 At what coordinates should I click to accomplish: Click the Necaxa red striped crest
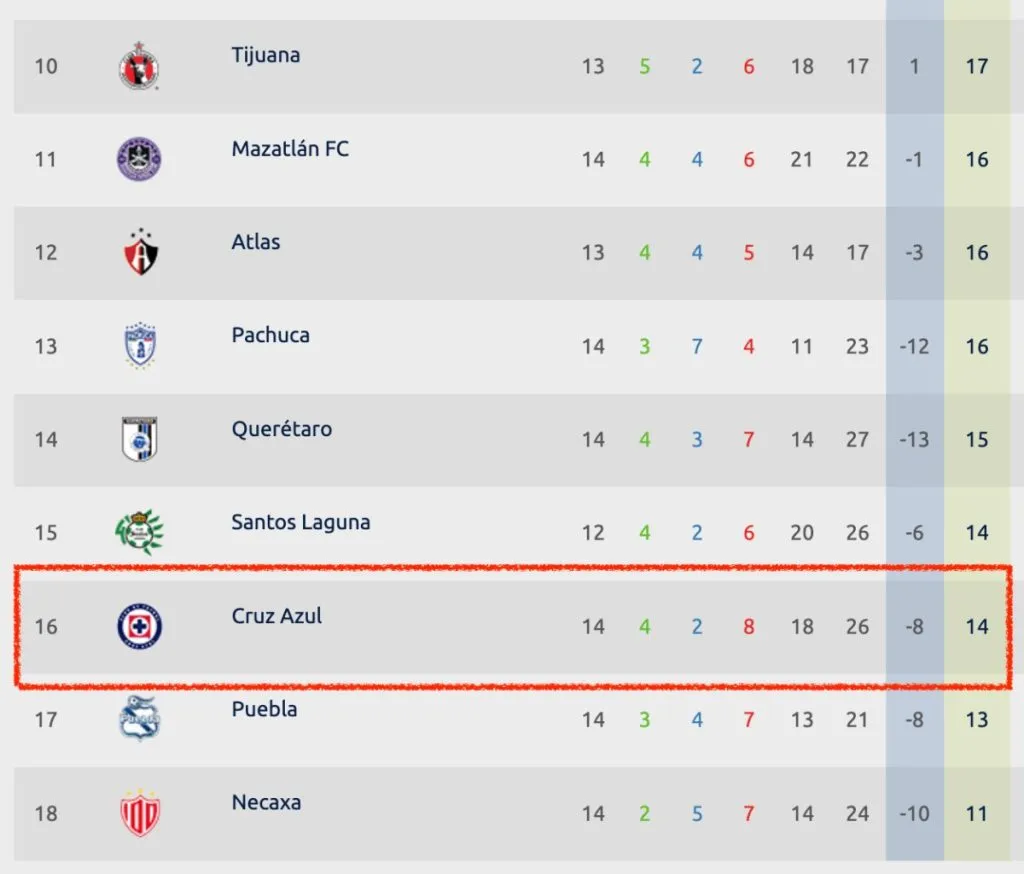(x=139, y=812)
